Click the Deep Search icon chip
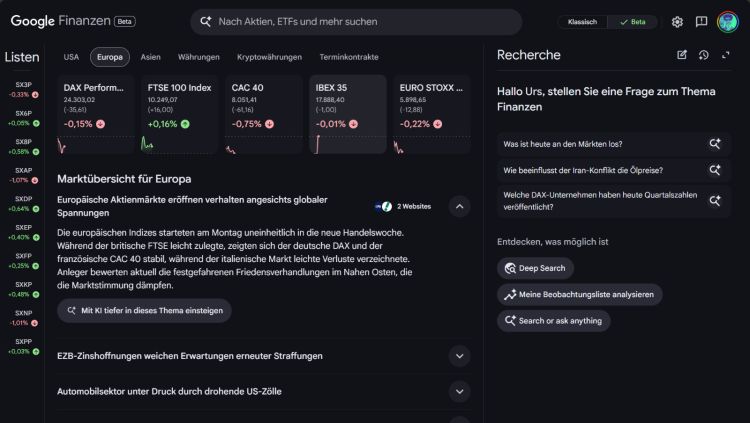The image size is (750, 423). pos(510,268)
